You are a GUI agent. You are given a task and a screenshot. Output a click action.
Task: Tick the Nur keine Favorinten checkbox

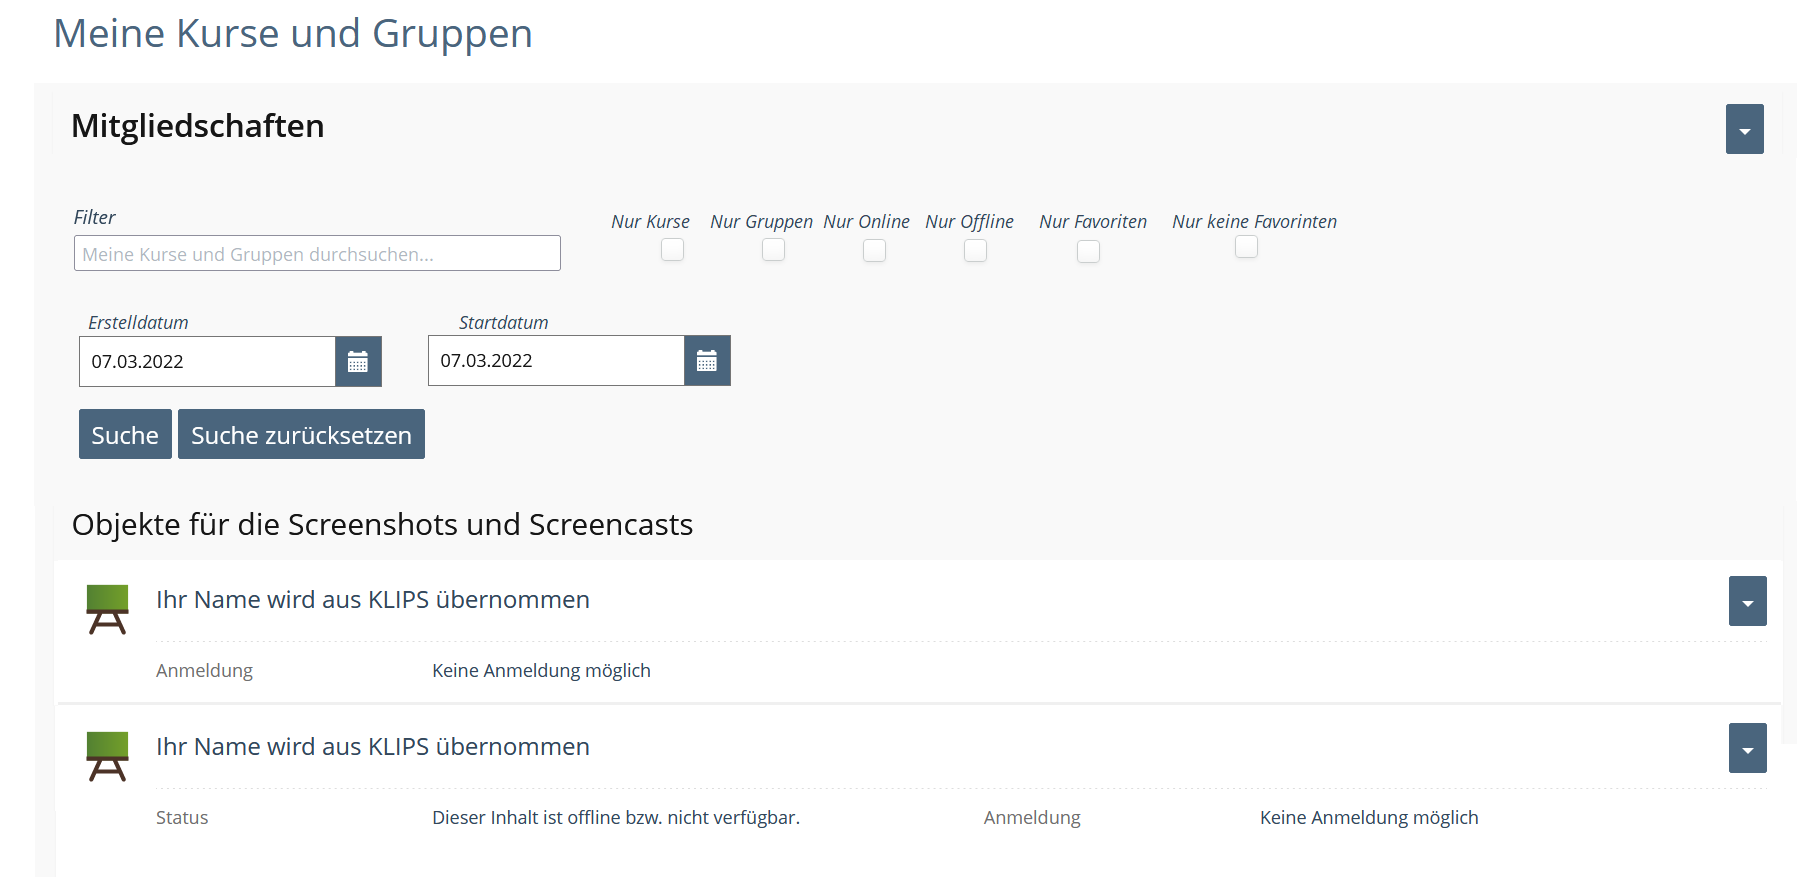tap(1246, 246)
